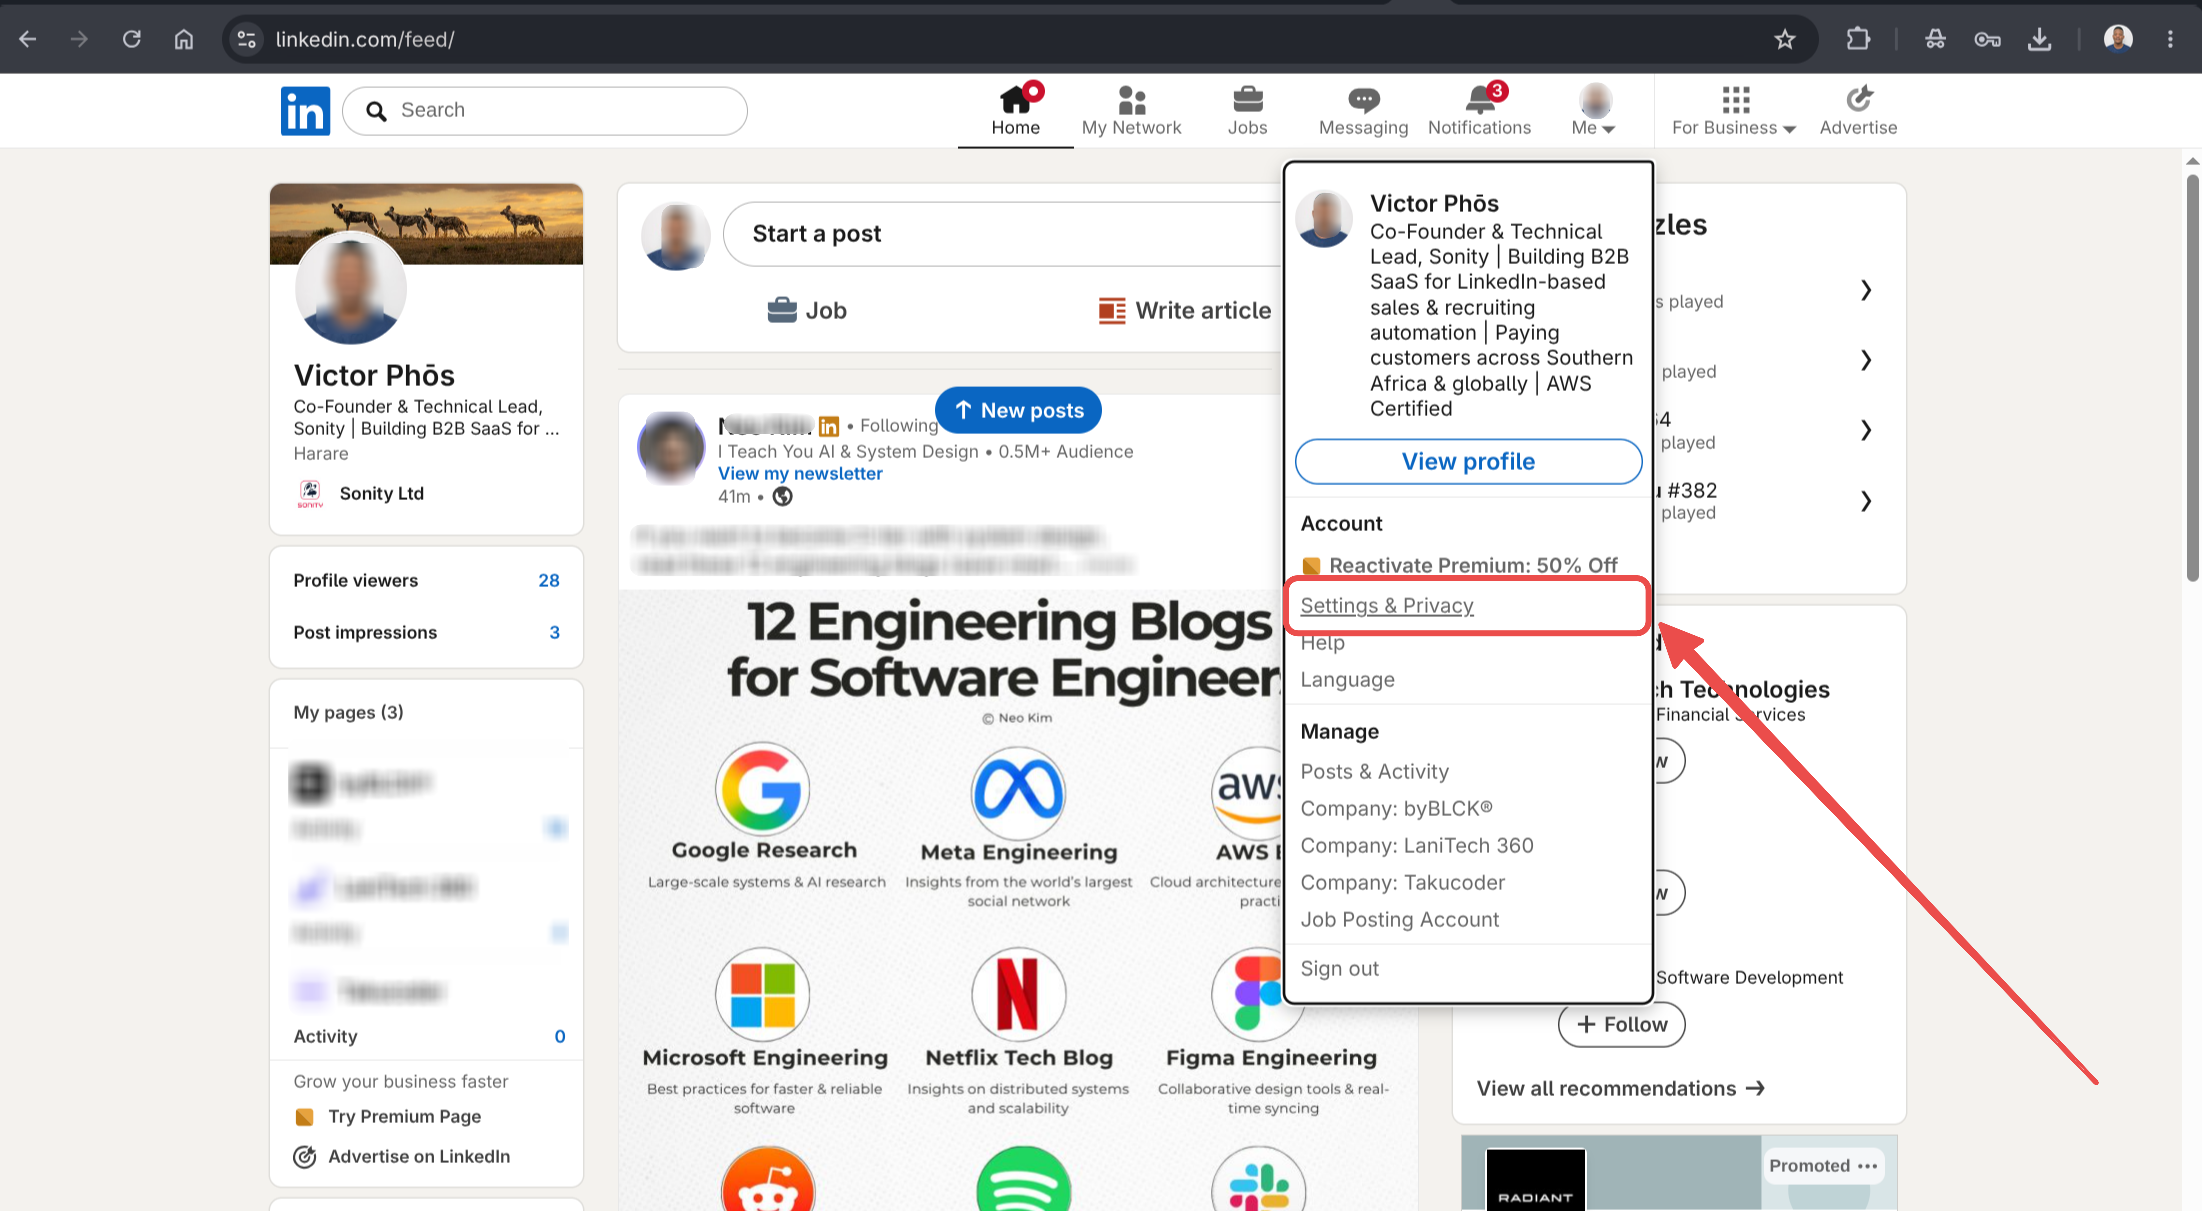
Task: Click the View profile button
Action: coord(1468,462)
